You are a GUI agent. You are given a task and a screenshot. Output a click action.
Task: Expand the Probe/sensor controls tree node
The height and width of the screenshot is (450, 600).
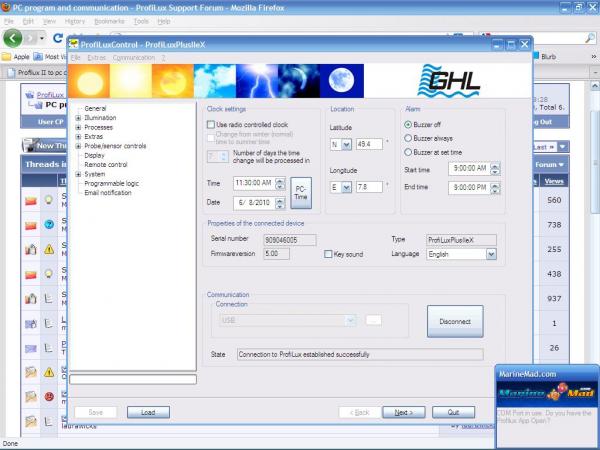(x=78, y=146)
